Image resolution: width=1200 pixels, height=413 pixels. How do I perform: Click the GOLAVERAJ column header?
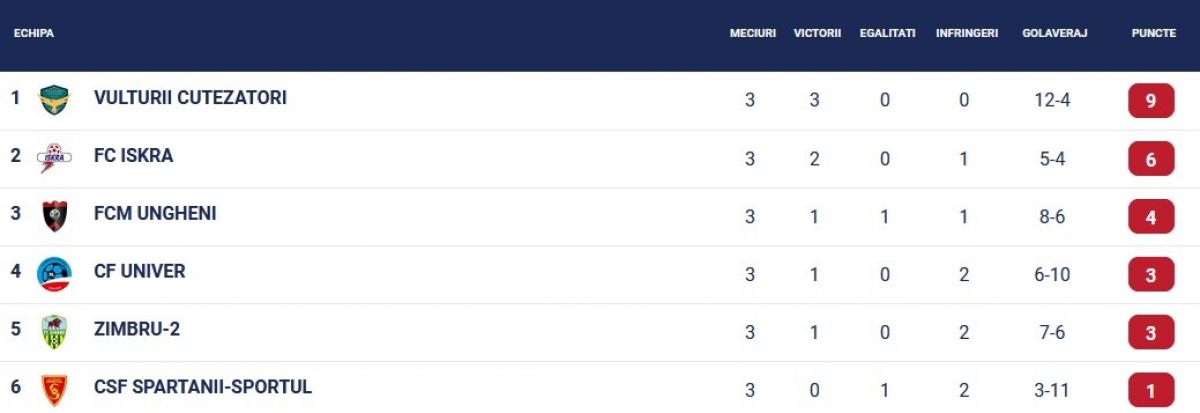1055,33
